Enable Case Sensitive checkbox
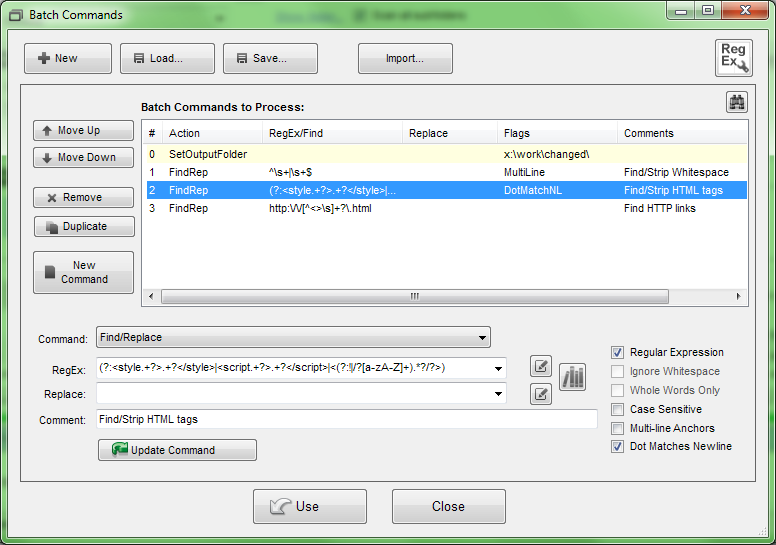Image resolution: width=776 pixels, height=545 pixels. [x=617, y=409]
